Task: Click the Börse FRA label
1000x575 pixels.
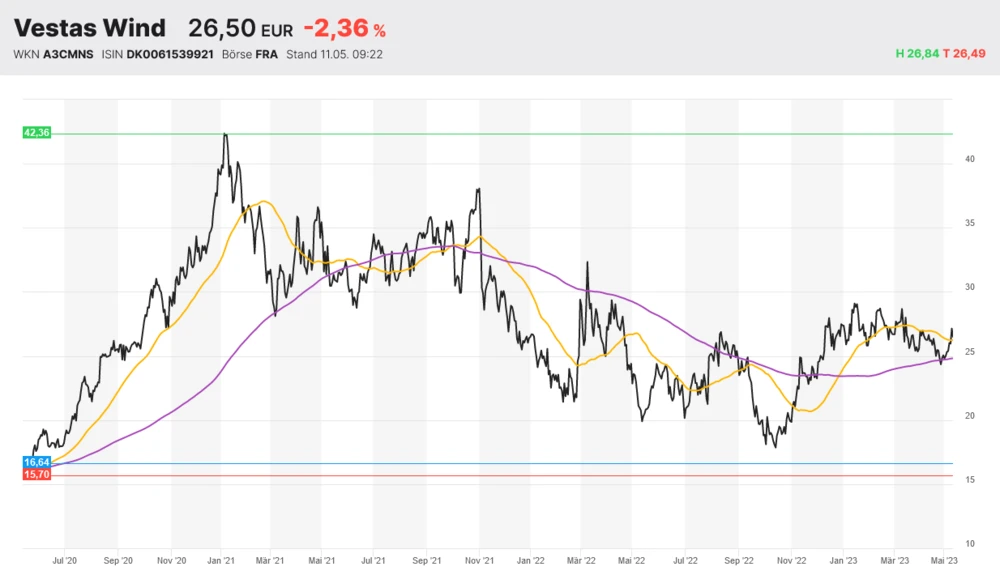Action: [x=249, y=54]
